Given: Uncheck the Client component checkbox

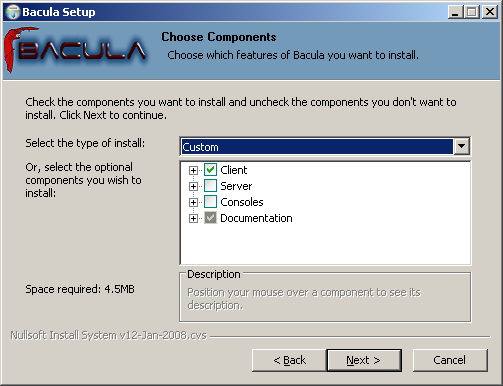Looking at the screenshot, I should [x=210, y=170].
